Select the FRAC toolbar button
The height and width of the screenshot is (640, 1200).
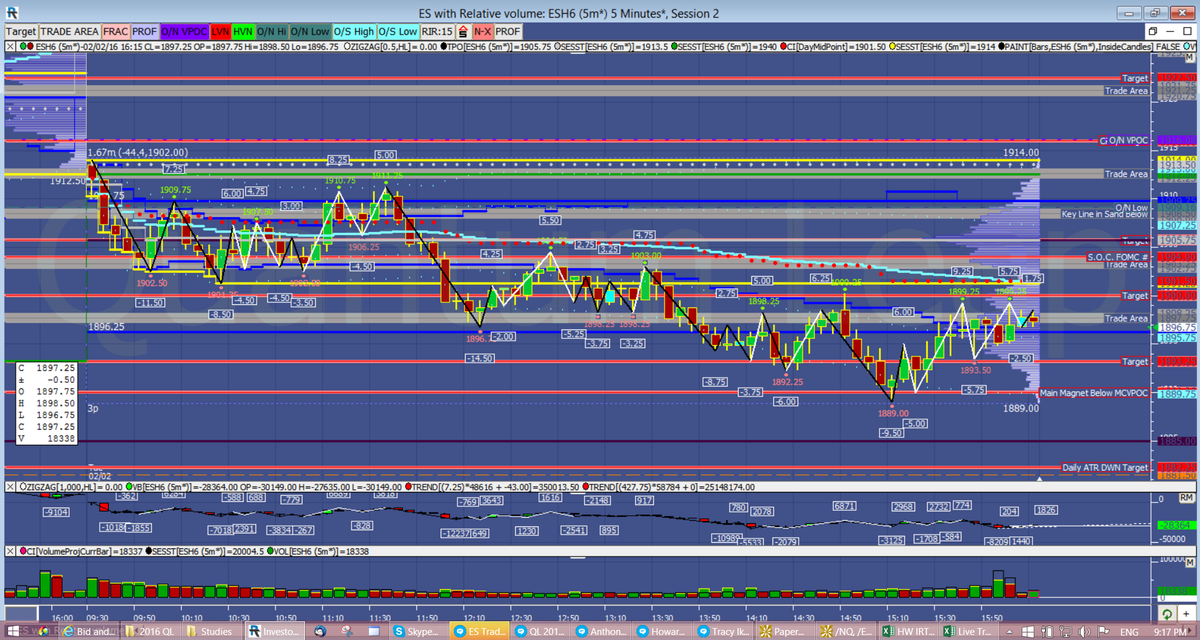pos(115,32)
